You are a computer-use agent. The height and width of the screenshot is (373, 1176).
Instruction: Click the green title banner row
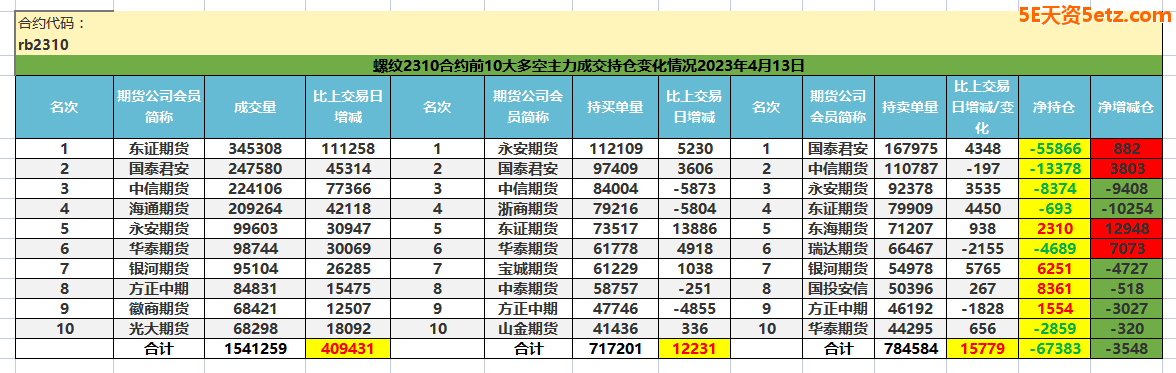pyautogui.click(x=588, y=65)
